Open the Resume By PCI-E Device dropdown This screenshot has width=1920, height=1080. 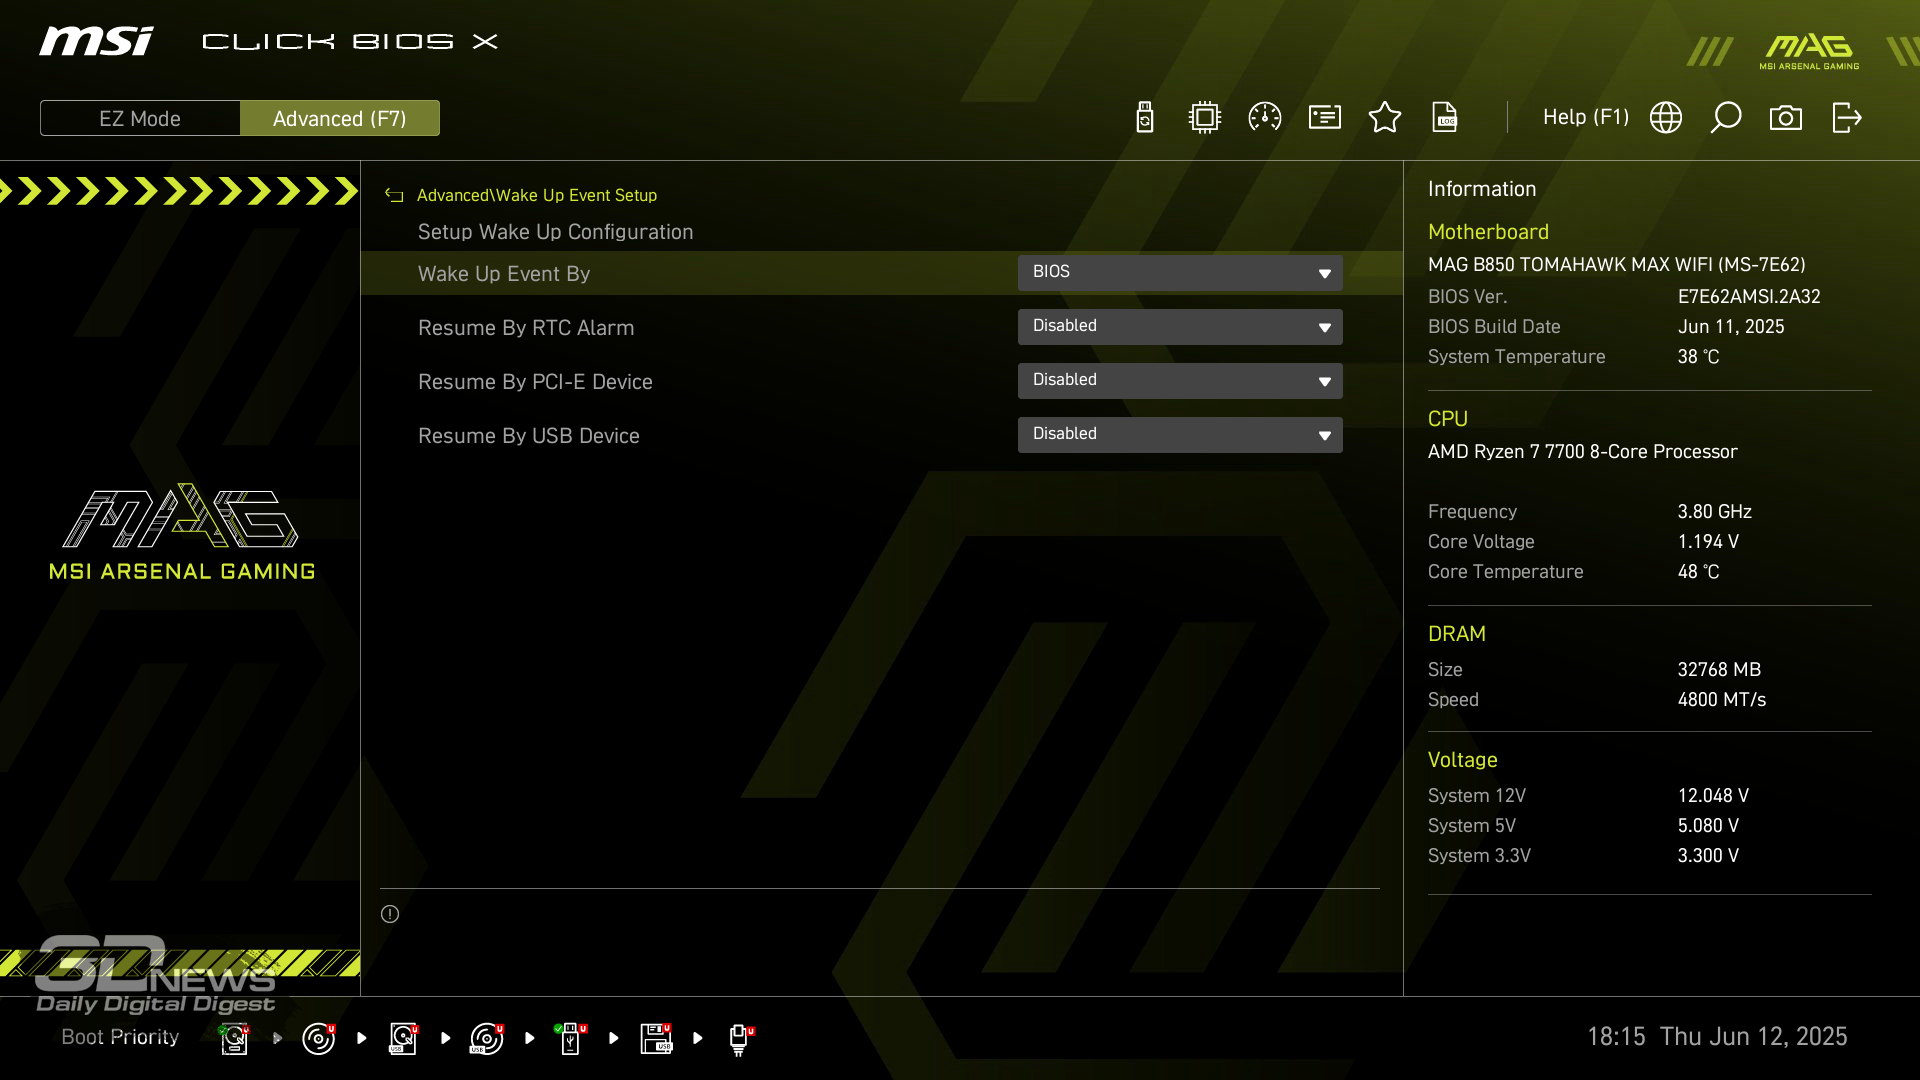coord(1180,381)
